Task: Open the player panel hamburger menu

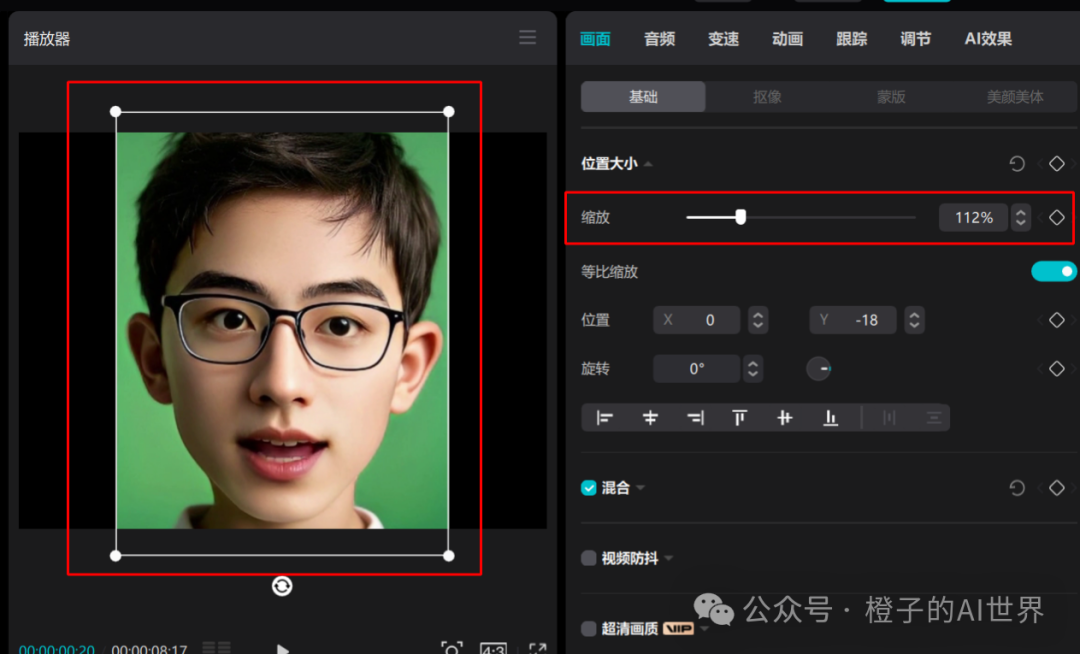Action: (528, 38)
